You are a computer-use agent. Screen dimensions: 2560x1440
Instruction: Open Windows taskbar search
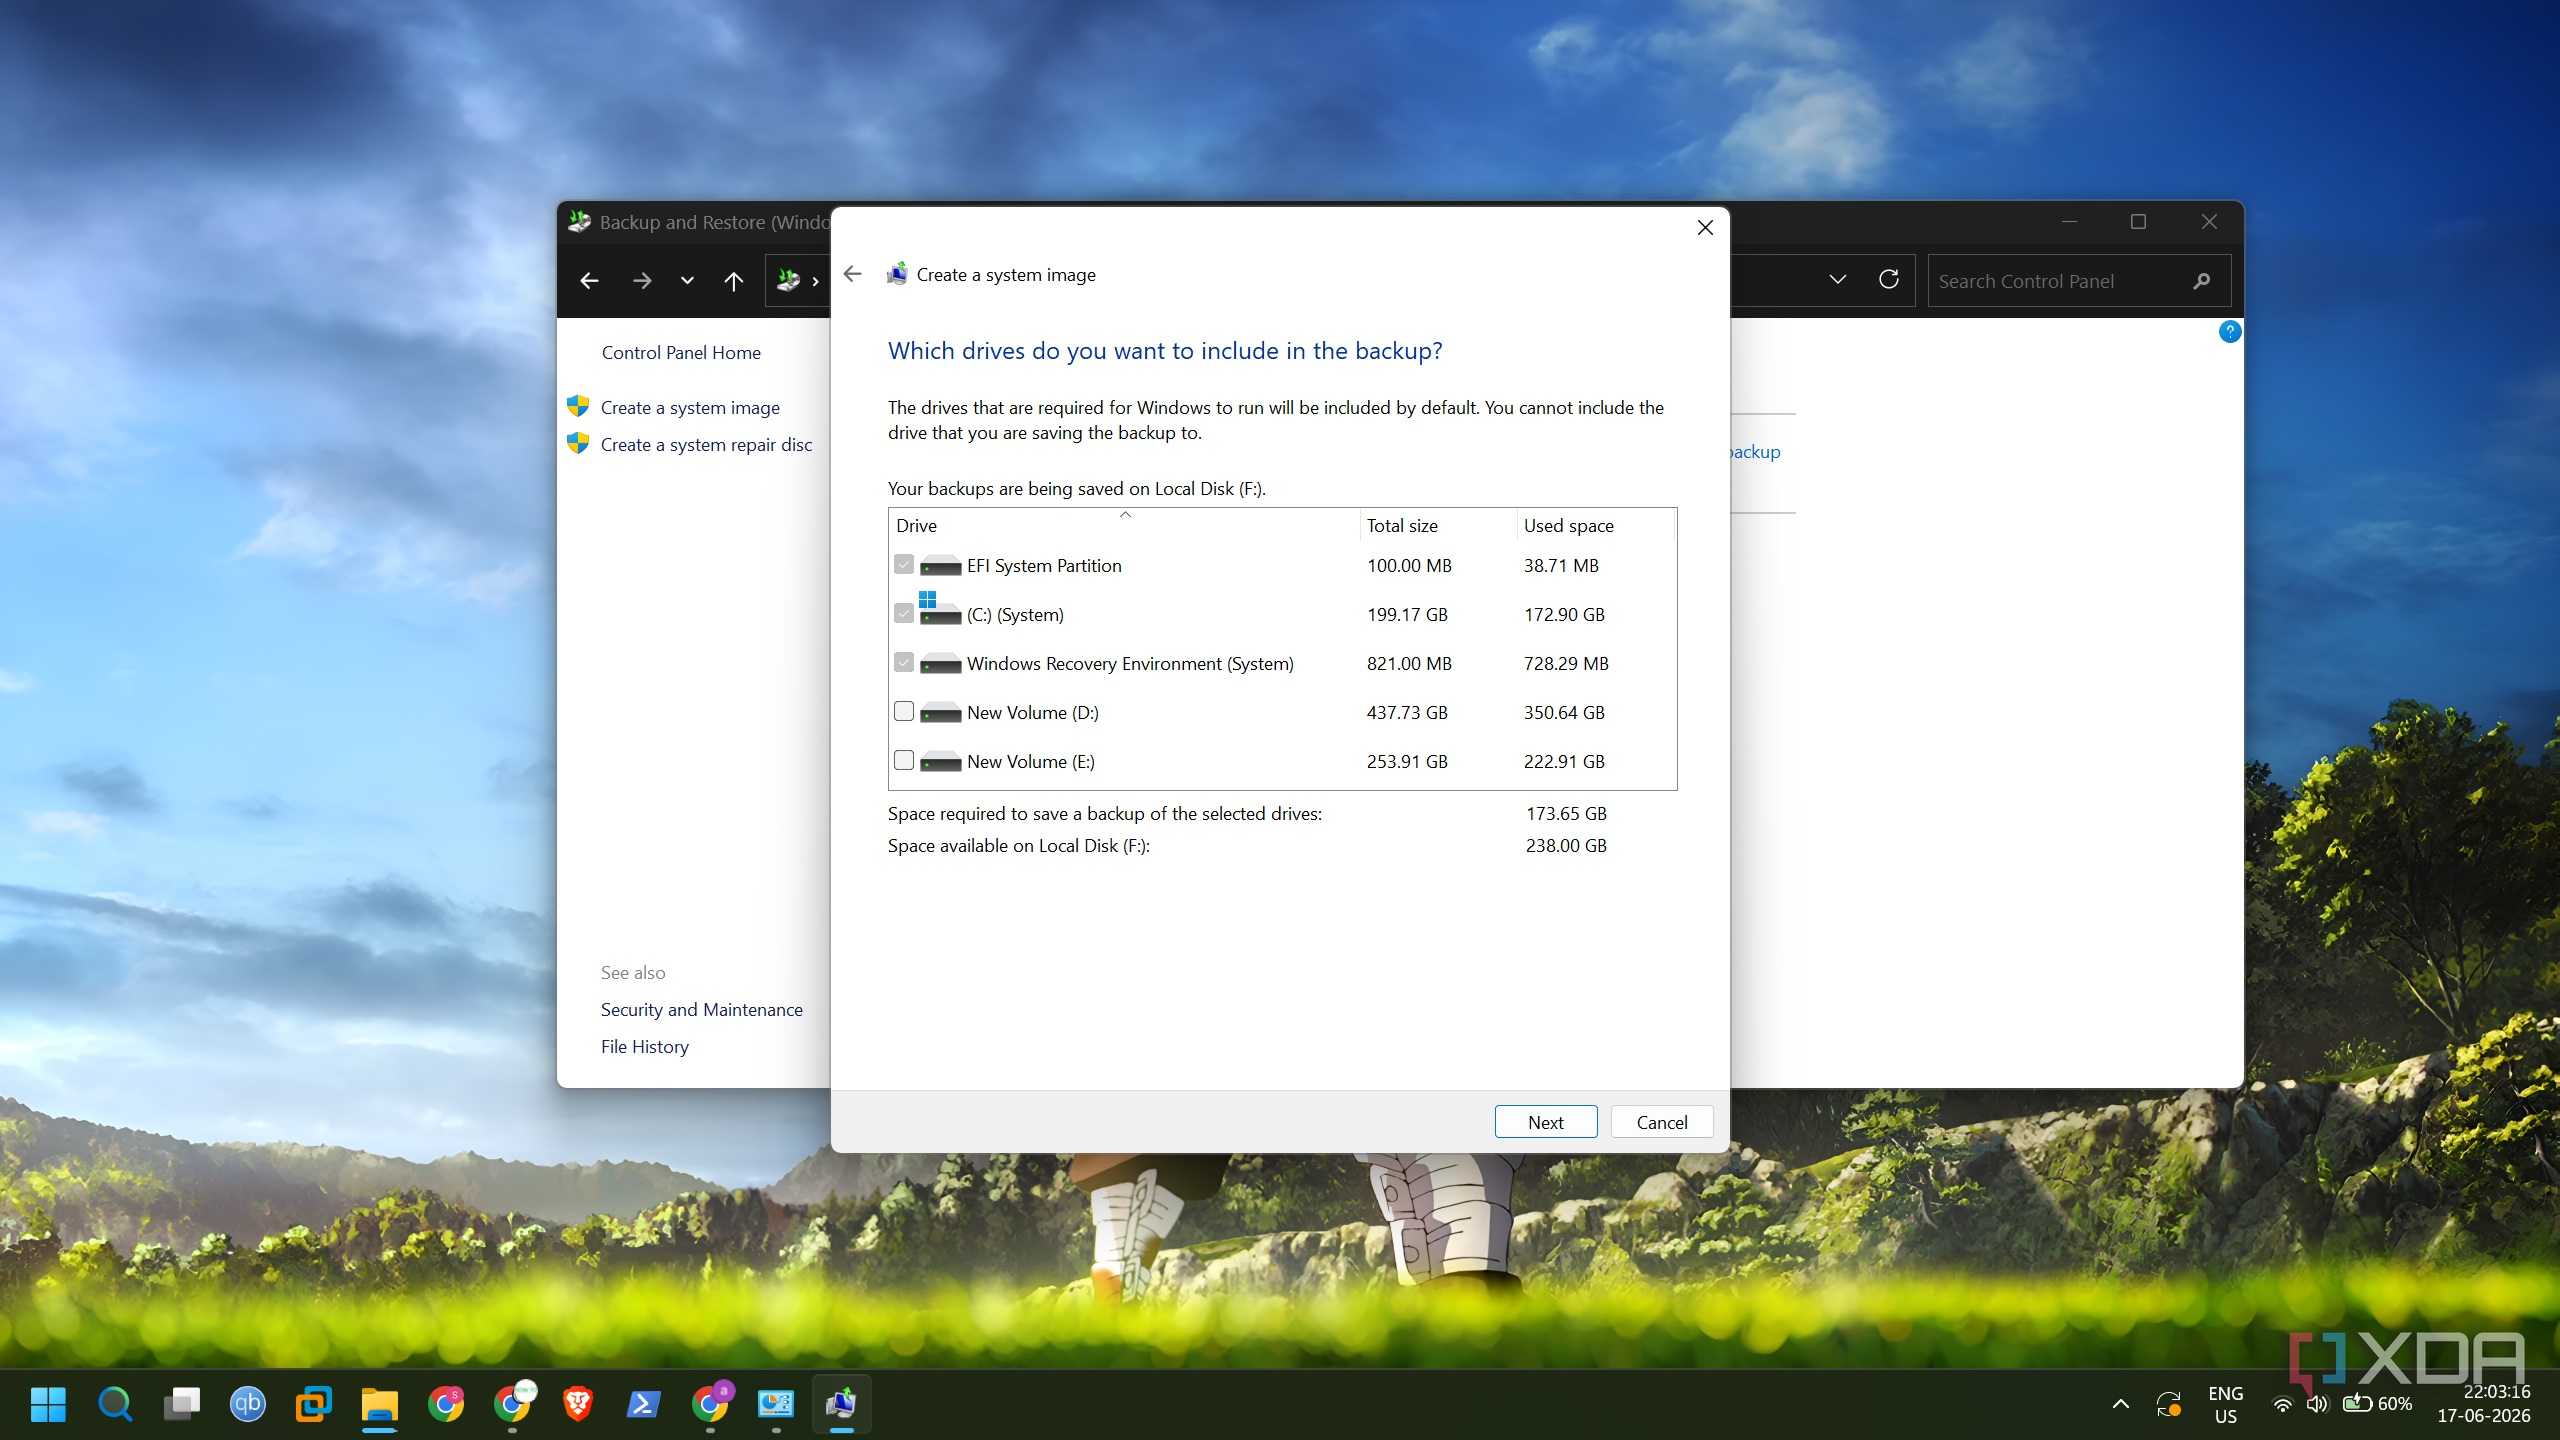click(115, 1404)
